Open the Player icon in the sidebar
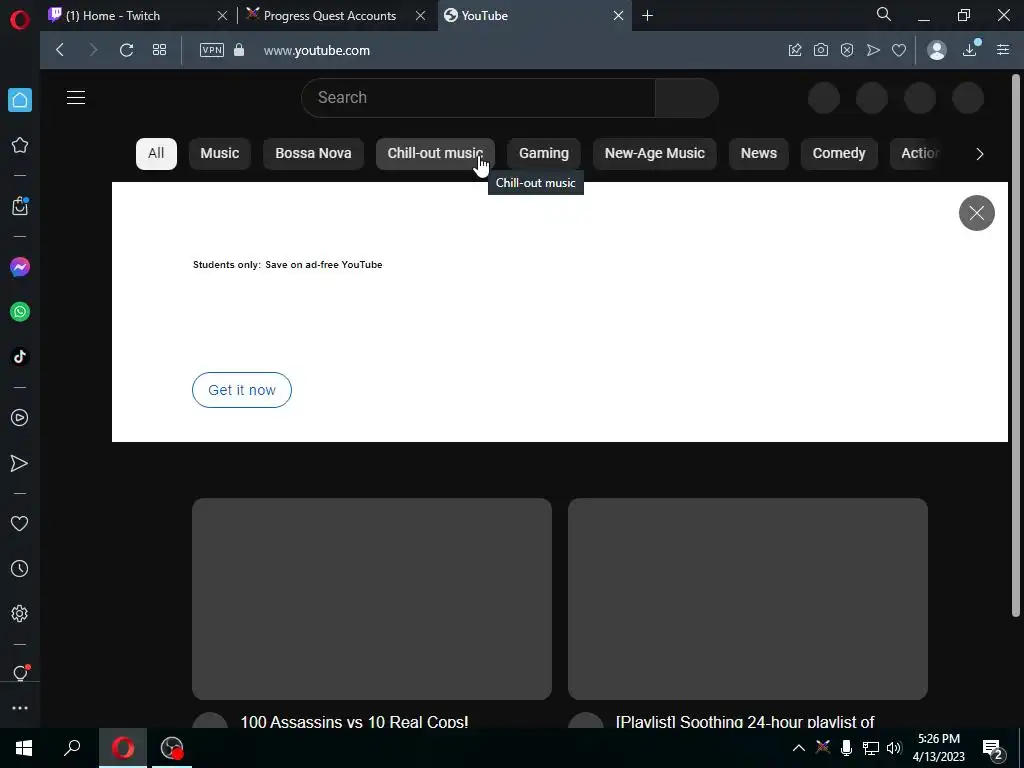This screenshot has width=1024, height=768. tap(20, 417)
